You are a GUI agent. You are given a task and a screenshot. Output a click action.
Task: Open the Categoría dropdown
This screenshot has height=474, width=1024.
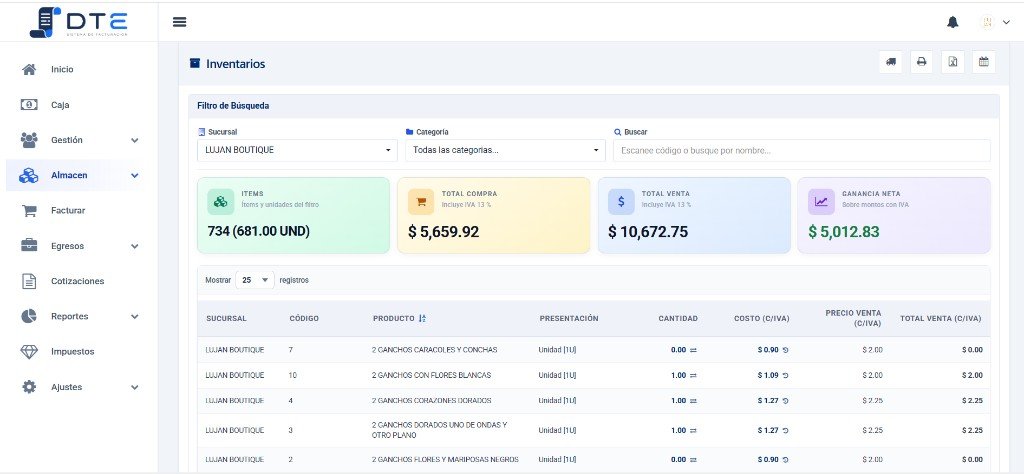coord(505,150)
